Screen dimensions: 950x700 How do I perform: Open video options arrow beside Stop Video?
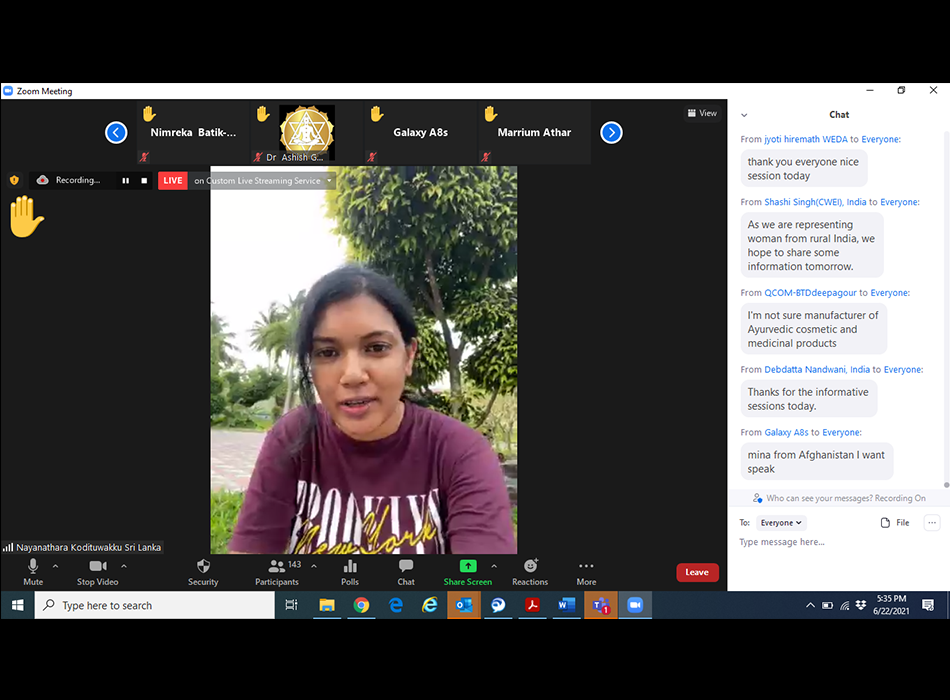click(124, 566)
